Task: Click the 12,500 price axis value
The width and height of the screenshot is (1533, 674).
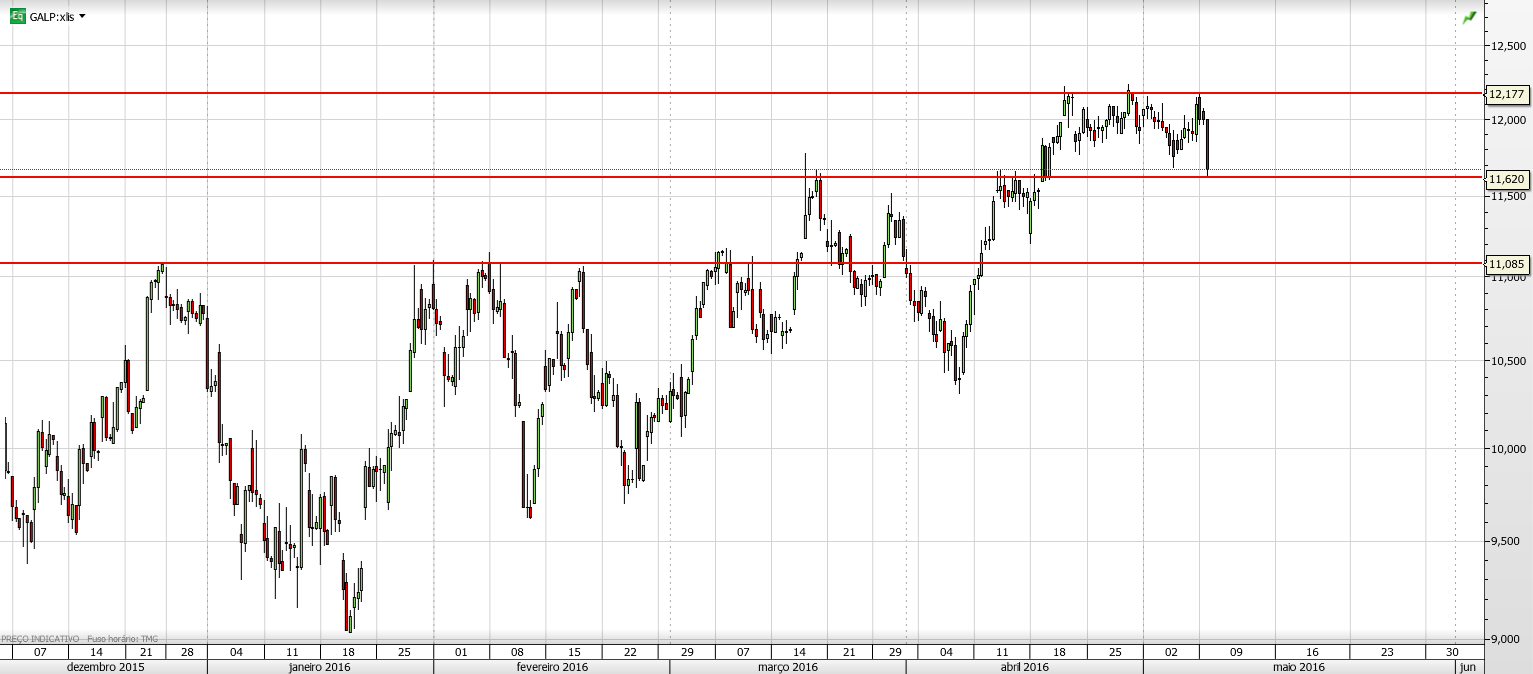Action: tap(1509, 46)
